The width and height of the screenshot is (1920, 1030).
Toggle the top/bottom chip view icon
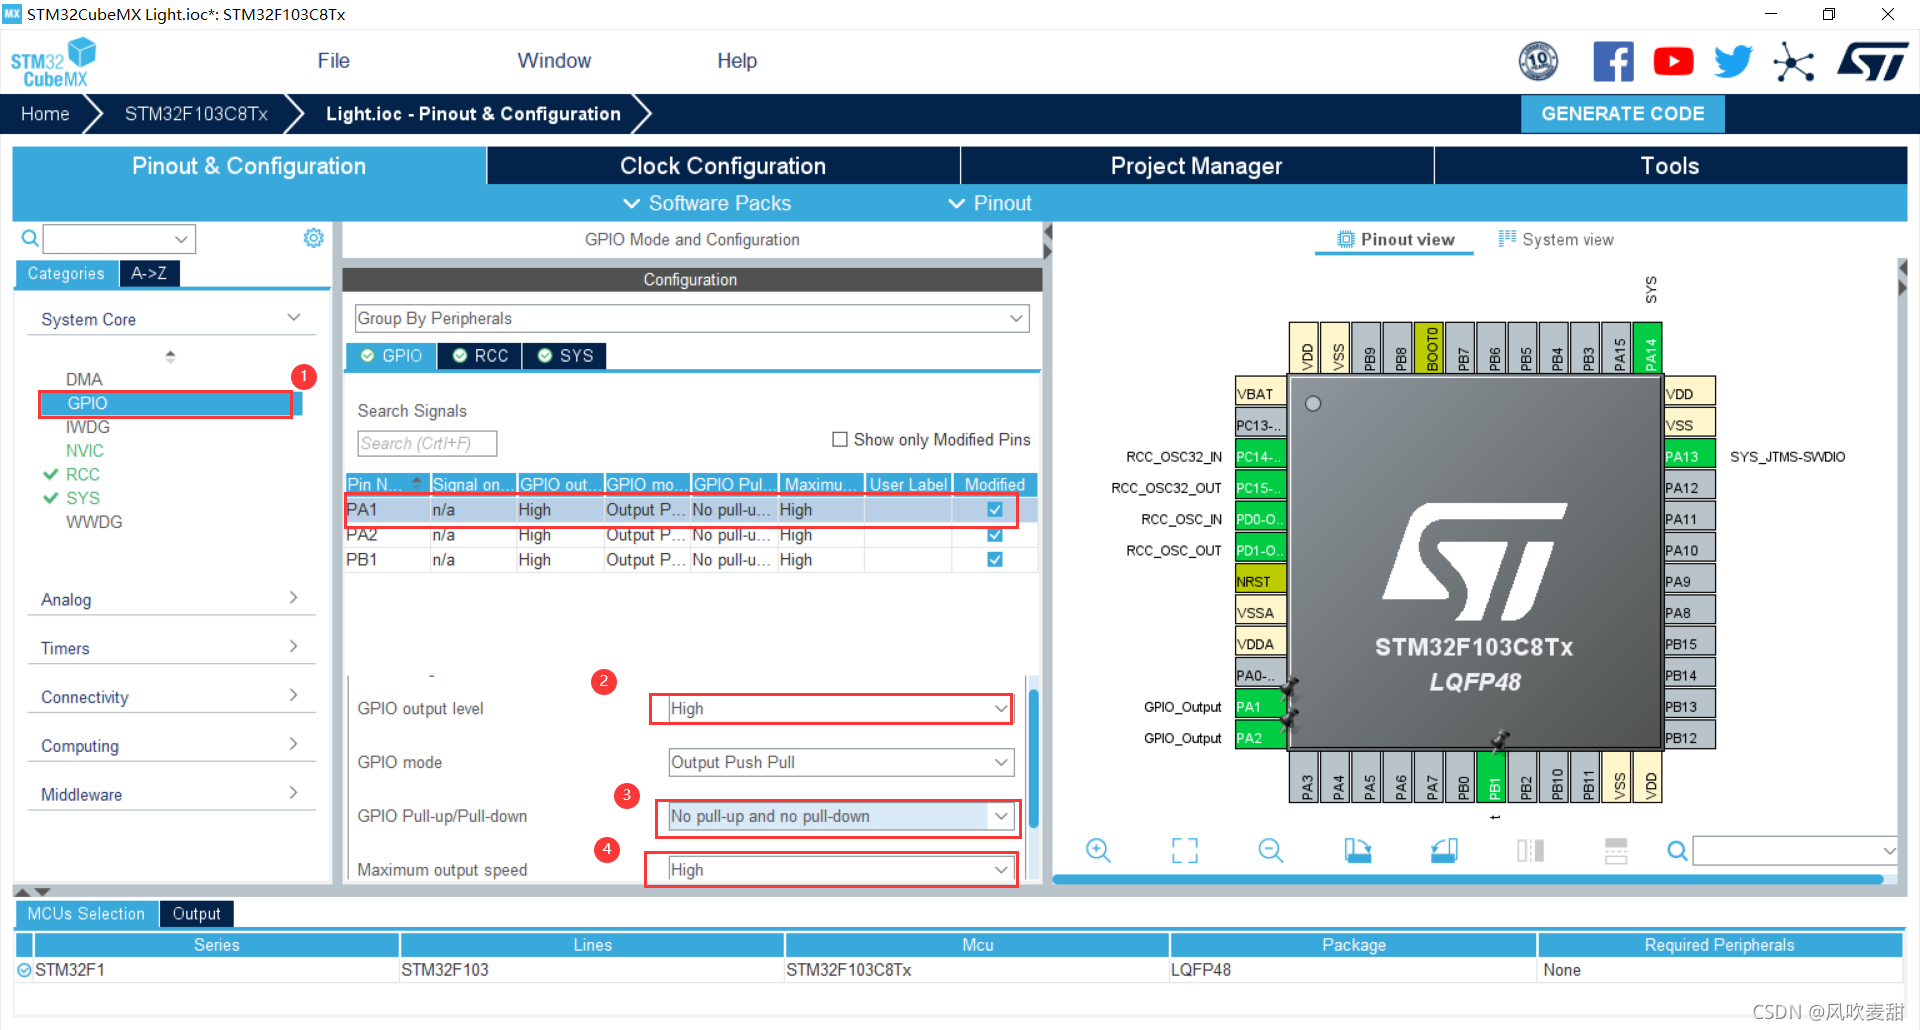[x=1530, y=851]
